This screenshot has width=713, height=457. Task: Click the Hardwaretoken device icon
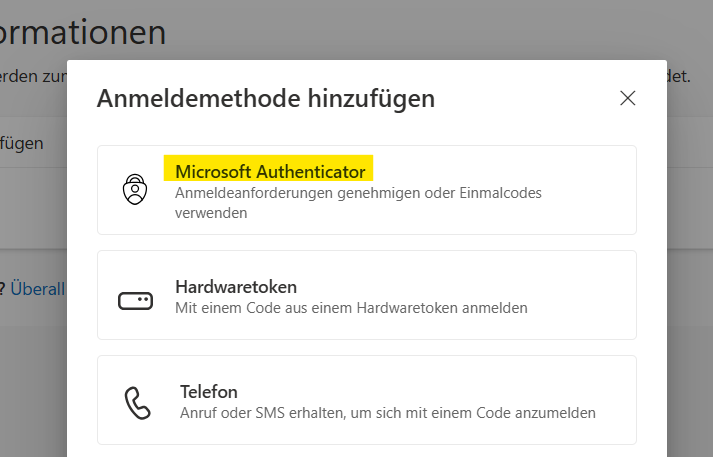click(x=135, y=300)
